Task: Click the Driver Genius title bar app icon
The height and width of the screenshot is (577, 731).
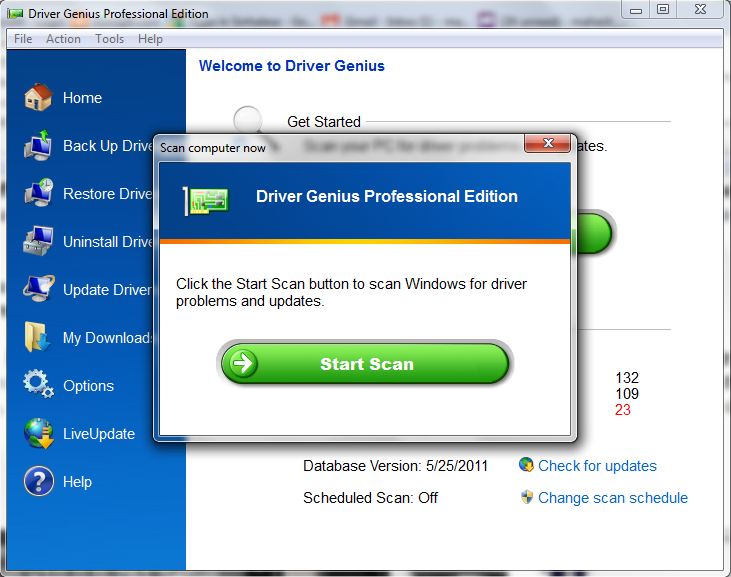Action: (15, 14)
